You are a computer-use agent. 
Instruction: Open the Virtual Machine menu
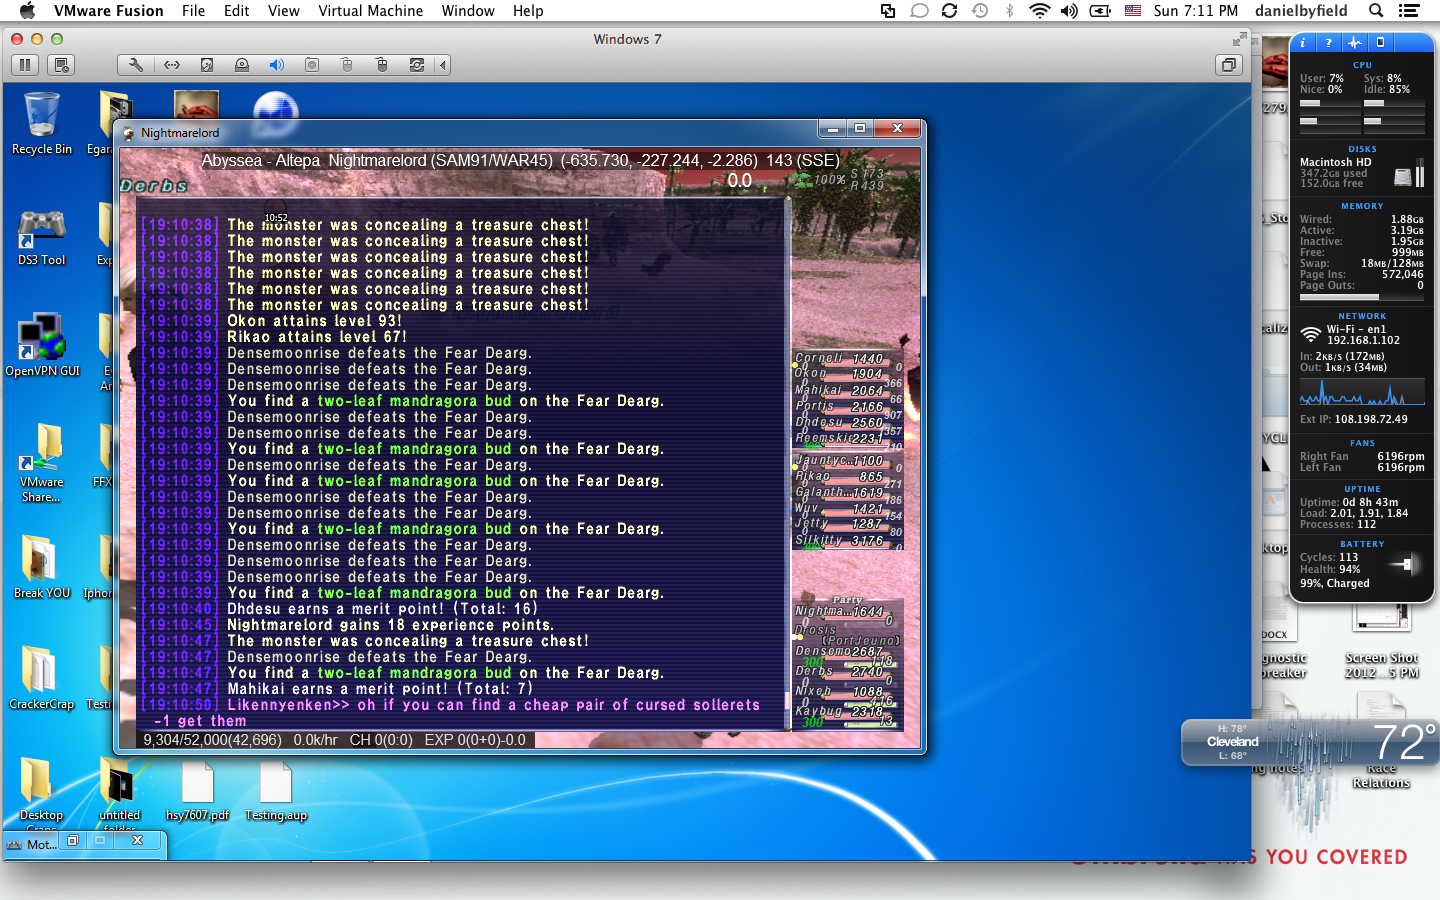click(x=371, y=11)
